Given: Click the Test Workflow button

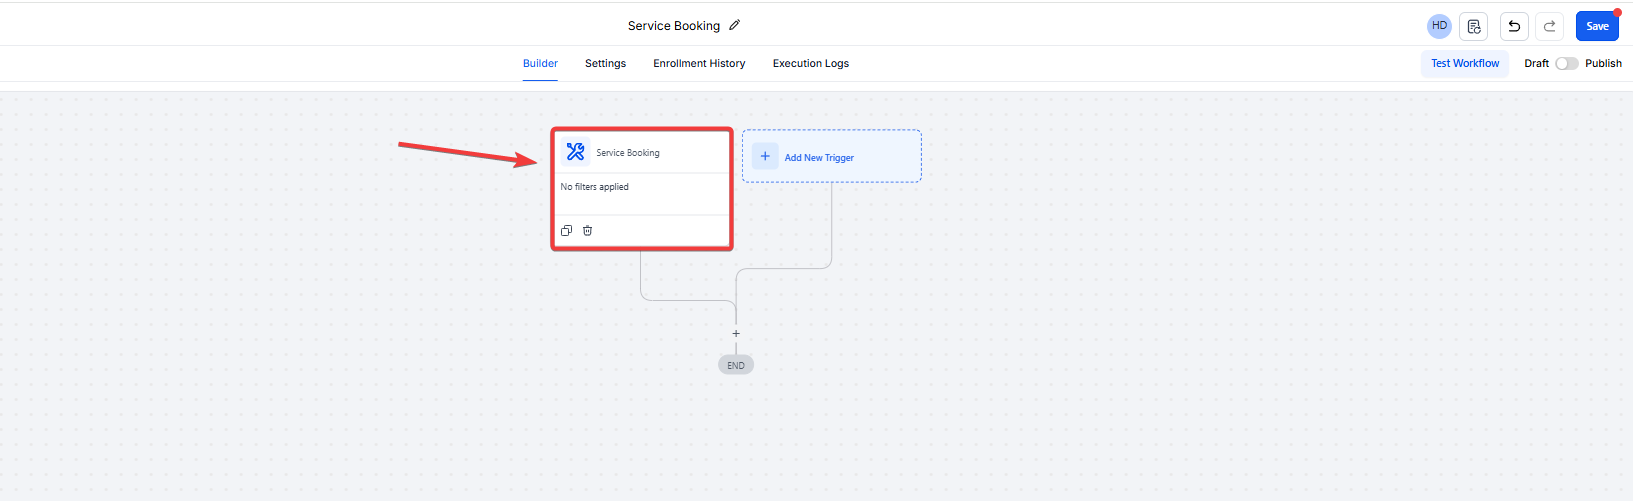Looking at the screenshot, I should [1464, 63].
